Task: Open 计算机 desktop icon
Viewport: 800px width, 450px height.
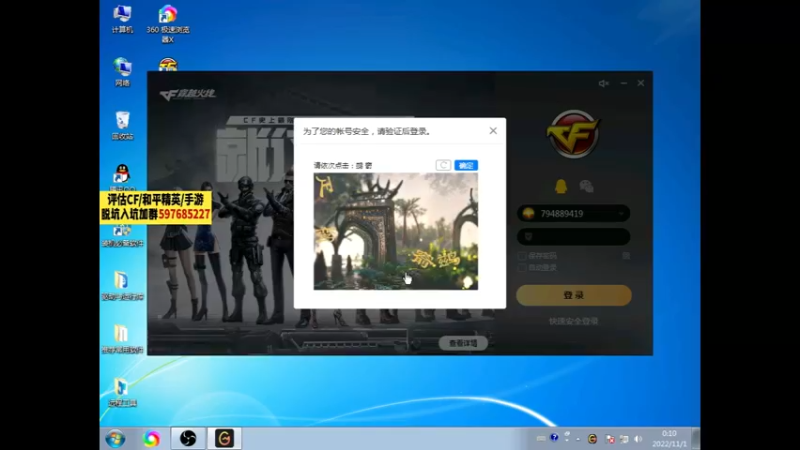Action: point(122,19)
